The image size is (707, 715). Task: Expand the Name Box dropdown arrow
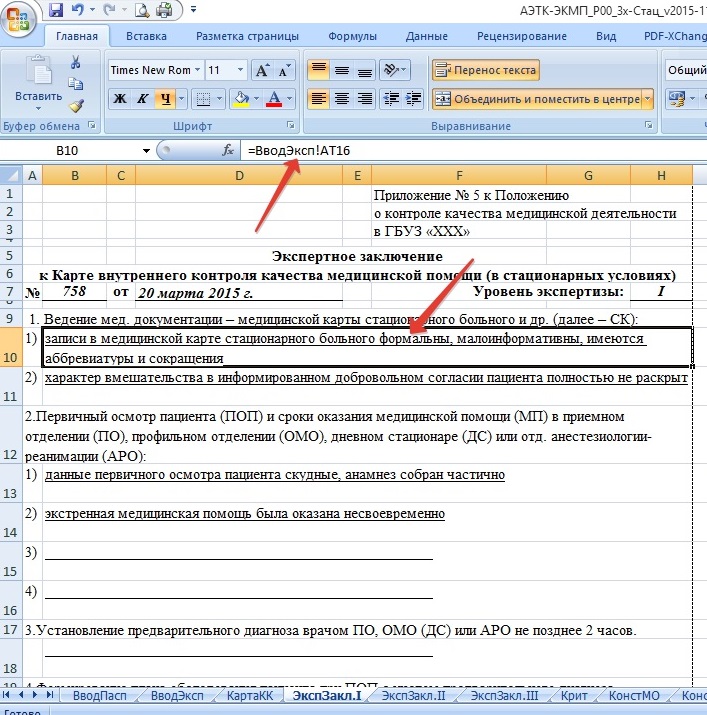pos(146,150)
